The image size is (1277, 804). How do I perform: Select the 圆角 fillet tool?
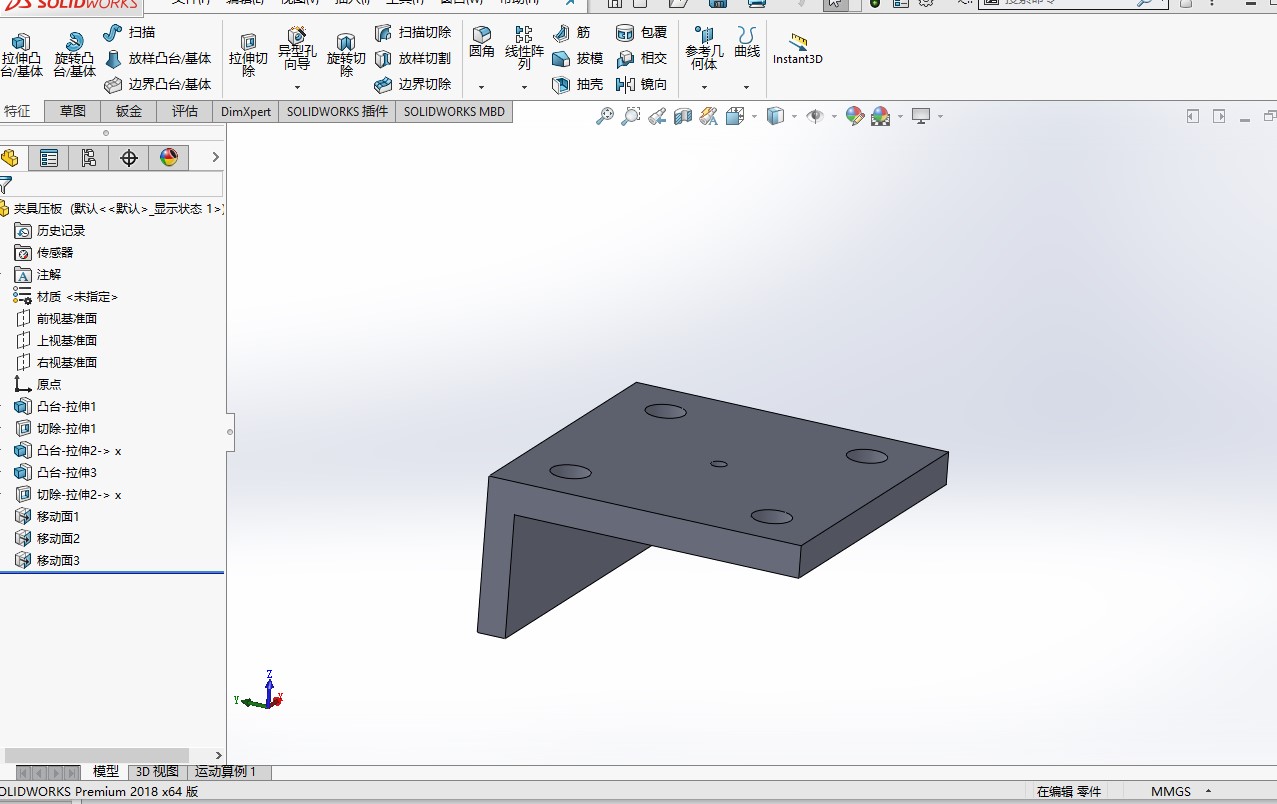(481, 43)
